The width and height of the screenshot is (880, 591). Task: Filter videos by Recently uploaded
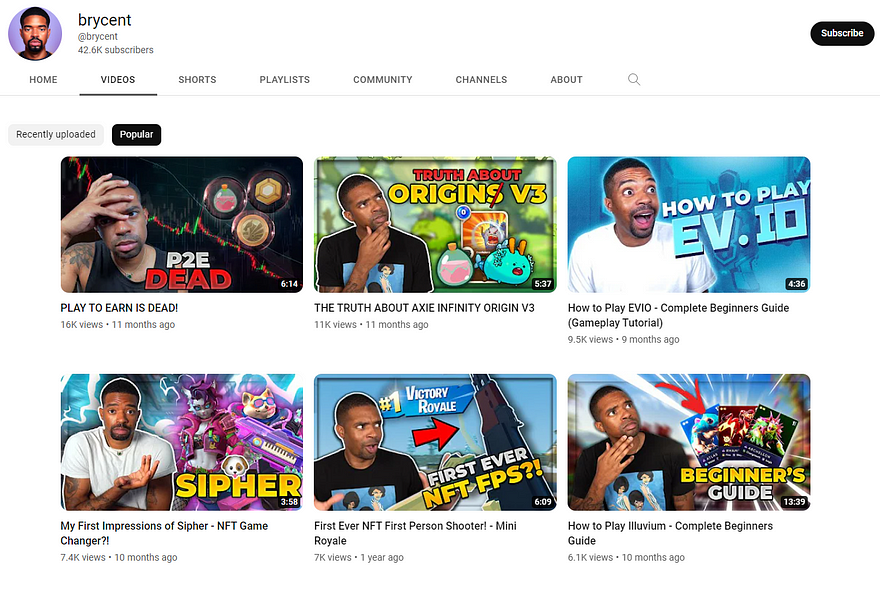pyautogui.click(x=56, y=135)
